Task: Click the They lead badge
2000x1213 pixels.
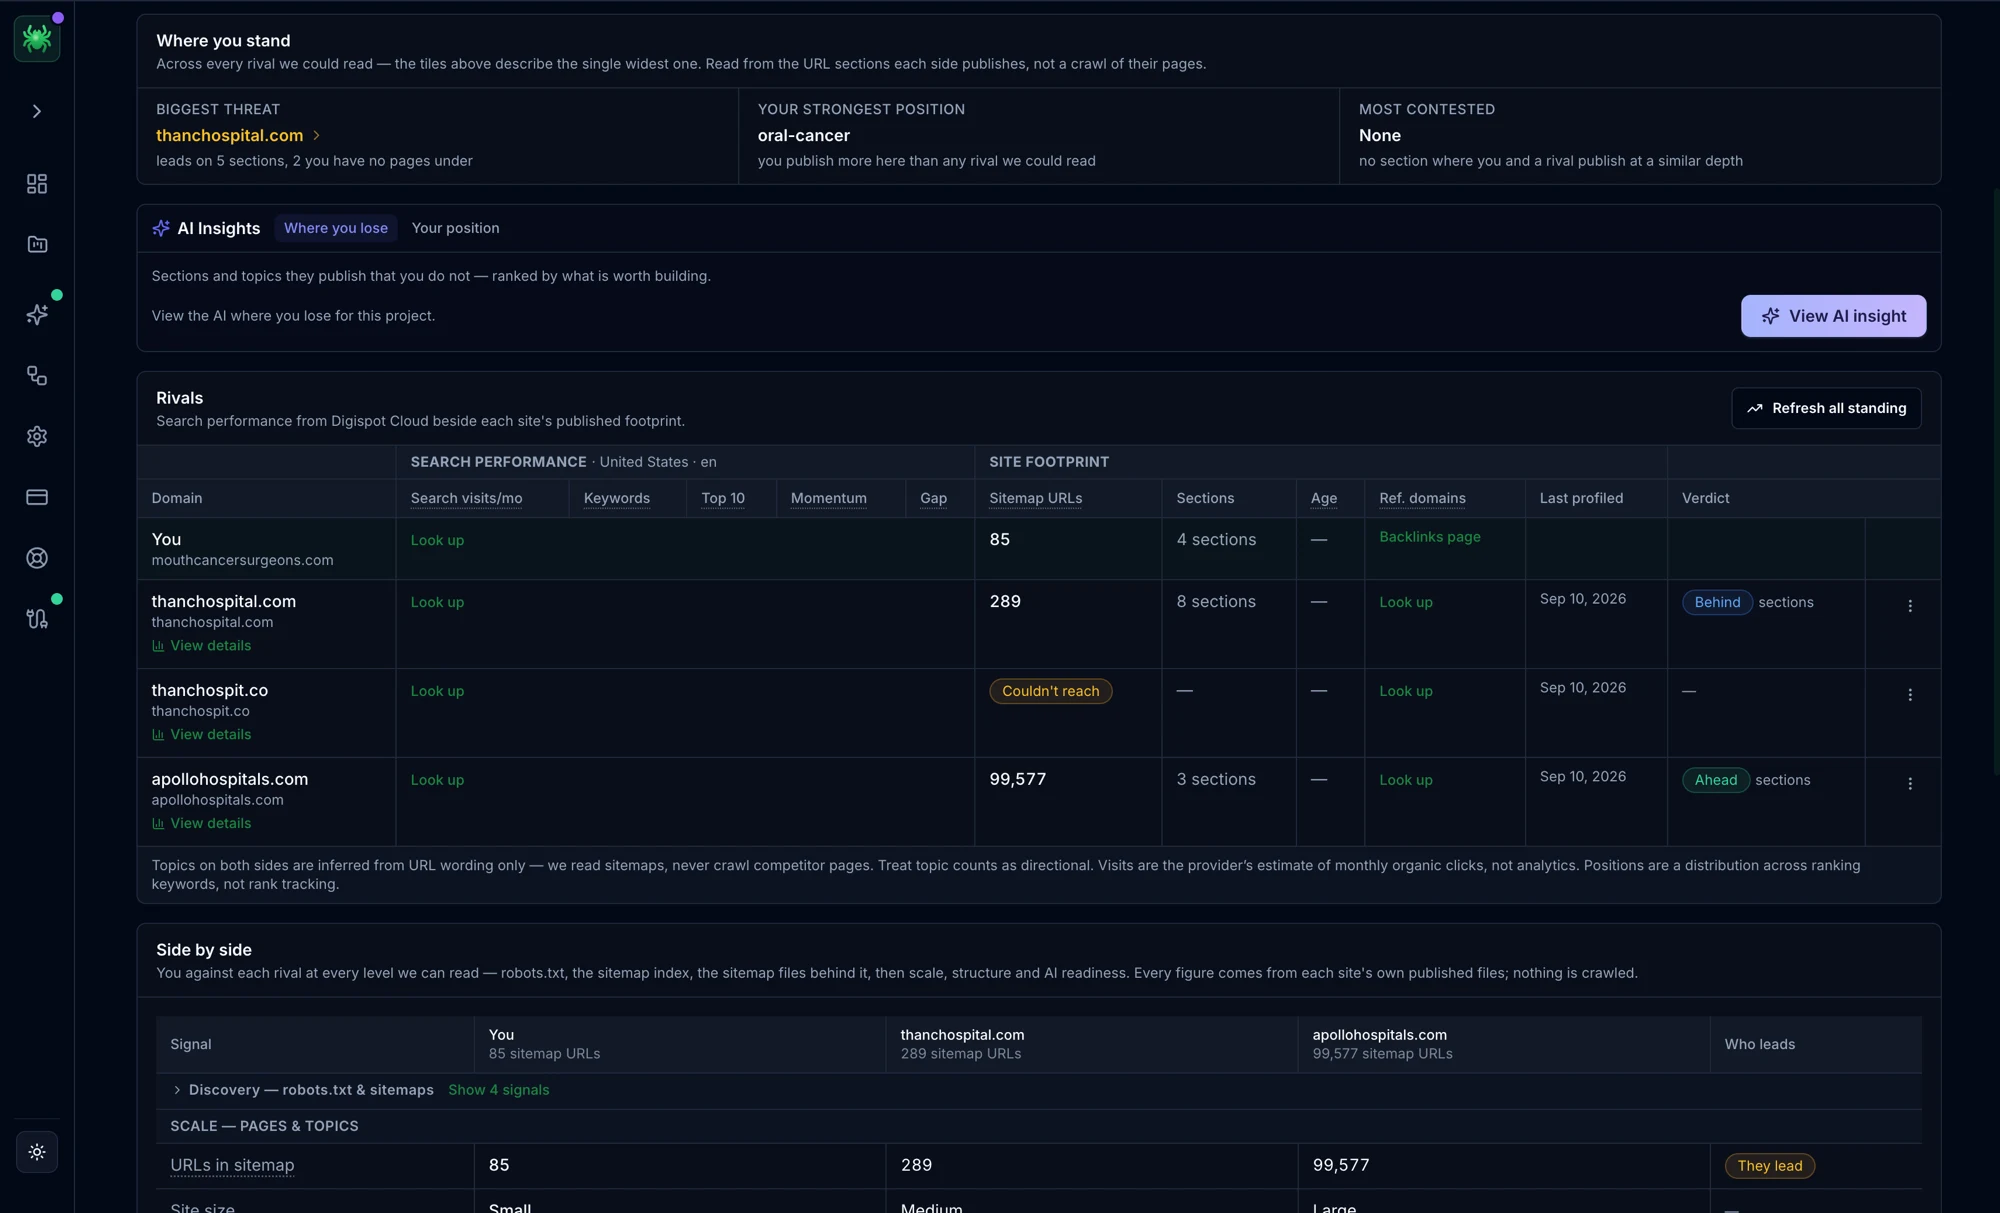Action: 1769,1166
